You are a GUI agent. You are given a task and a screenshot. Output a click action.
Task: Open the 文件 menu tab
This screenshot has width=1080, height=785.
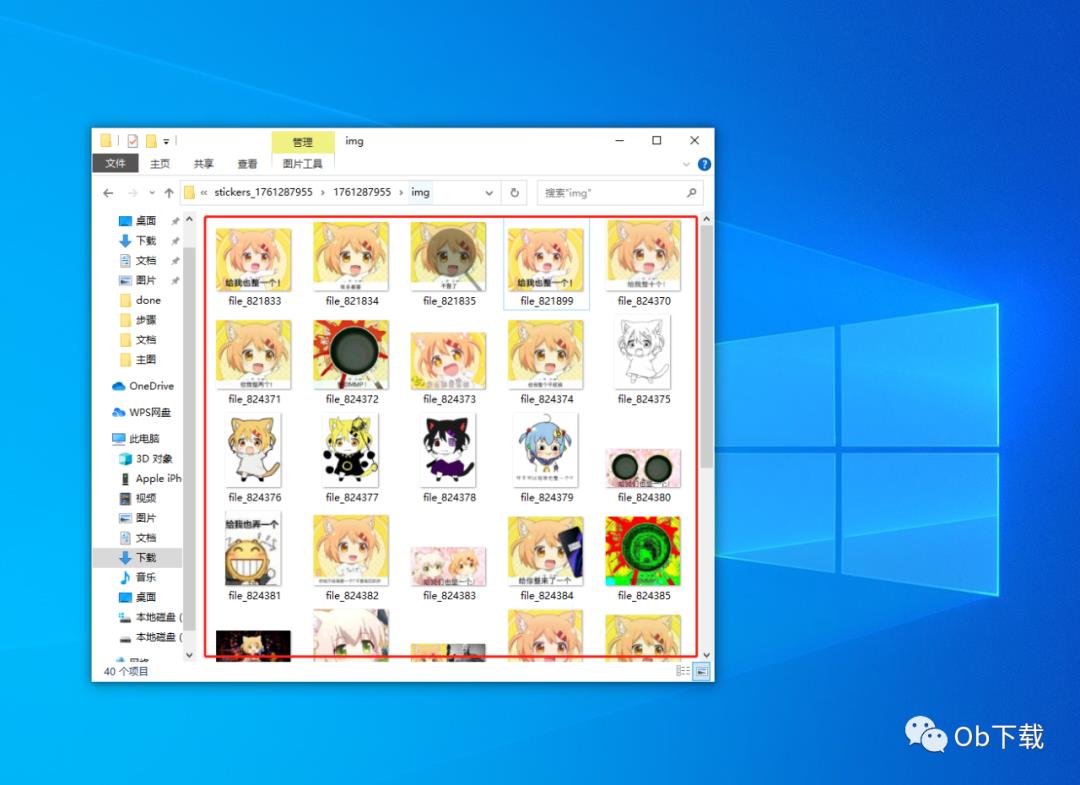click(116, 163)
